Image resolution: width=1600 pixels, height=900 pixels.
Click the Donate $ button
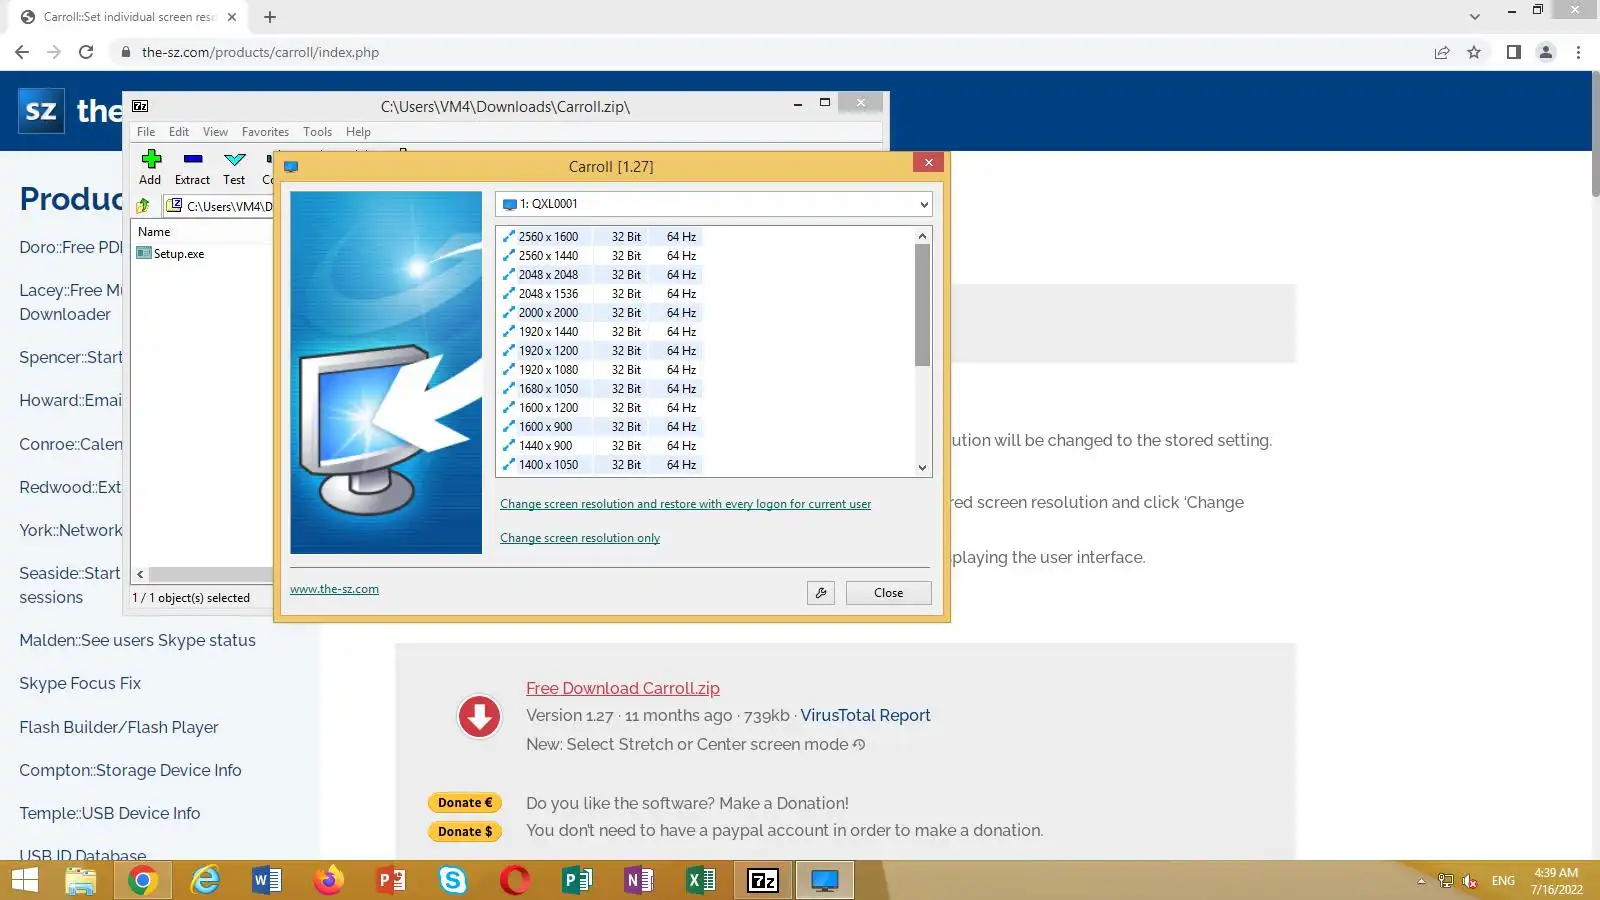[465, 831]
